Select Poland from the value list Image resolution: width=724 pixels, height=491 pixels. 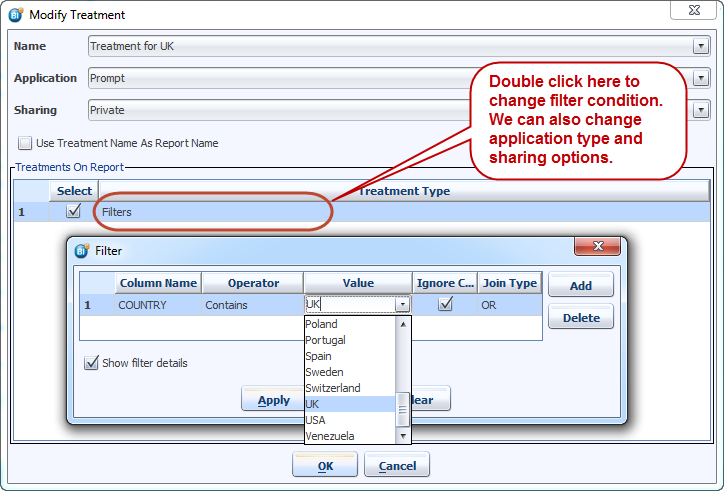(322, 324)
